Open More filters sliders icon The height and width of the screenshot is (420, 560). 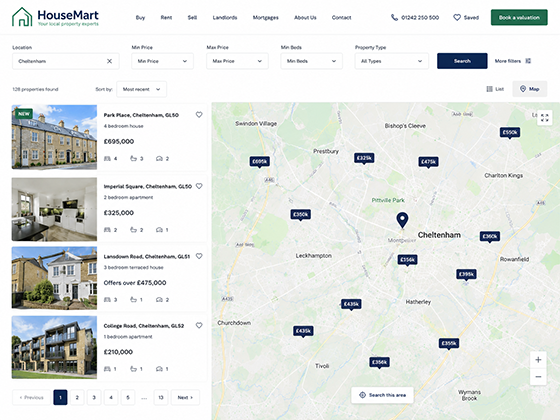tap(528, 61)
